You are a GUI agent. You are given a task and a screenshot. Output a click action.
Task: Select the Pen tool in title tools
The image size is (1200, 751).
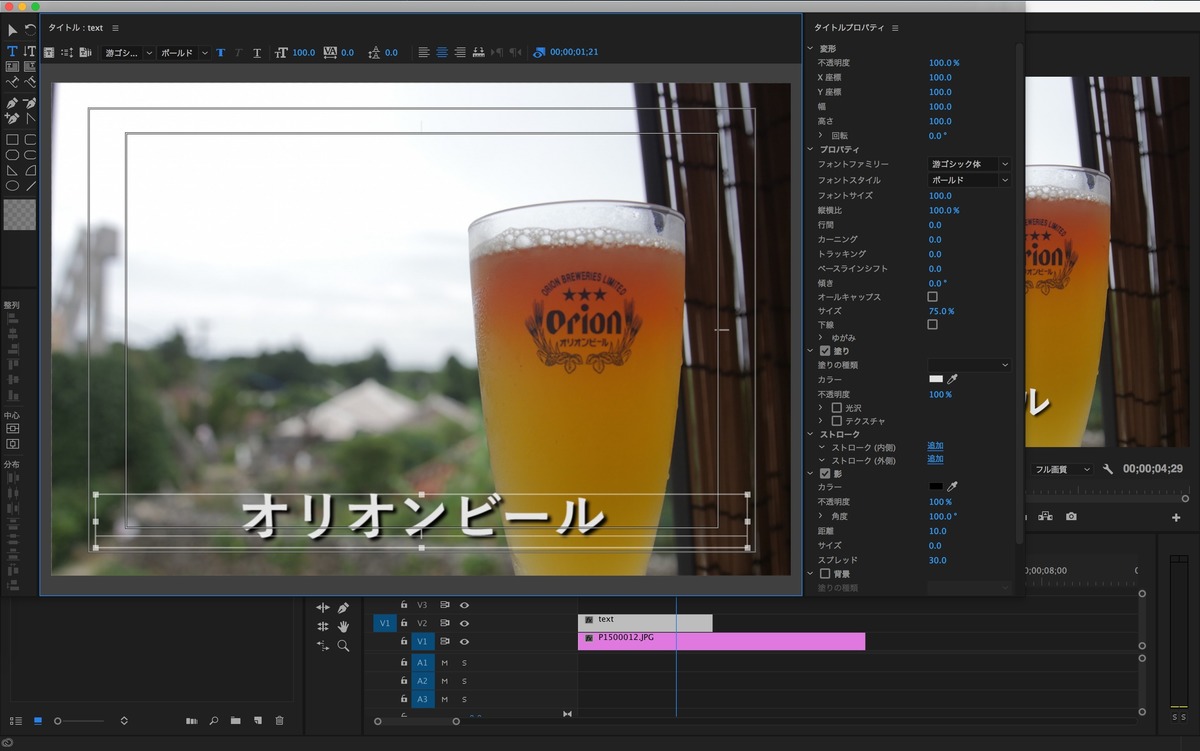coord(12,103)
